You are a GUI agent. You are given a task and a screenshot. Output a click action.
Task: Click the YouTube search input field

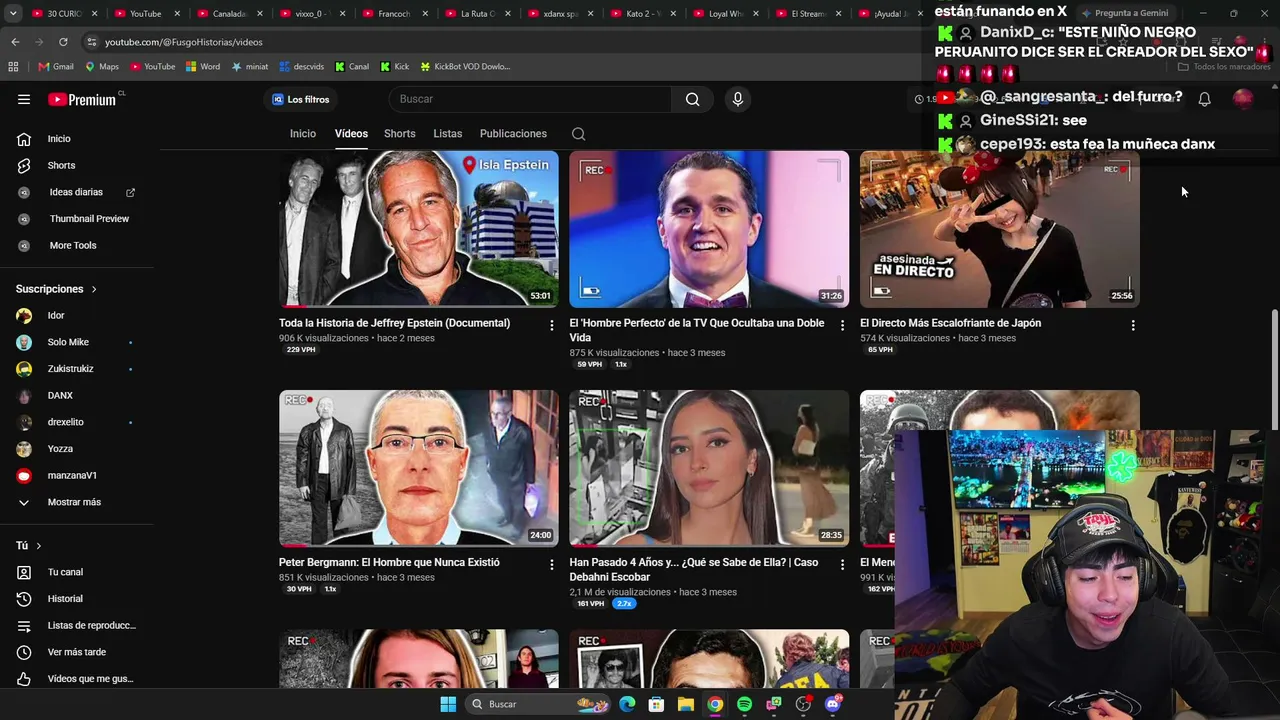tap(531, 99)
